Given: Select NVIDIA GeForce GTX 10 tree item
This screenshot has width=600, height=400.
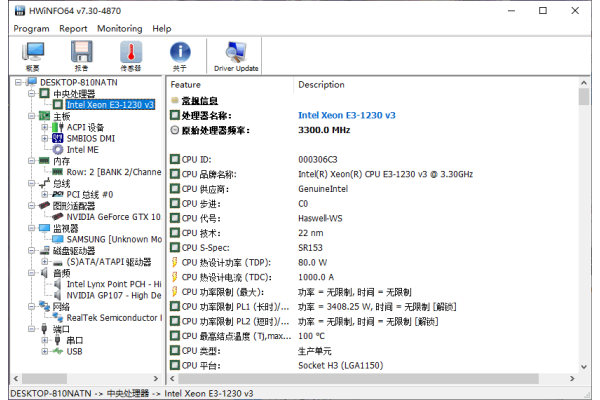Looking at the screenshot, I should [x=114, y=217].
